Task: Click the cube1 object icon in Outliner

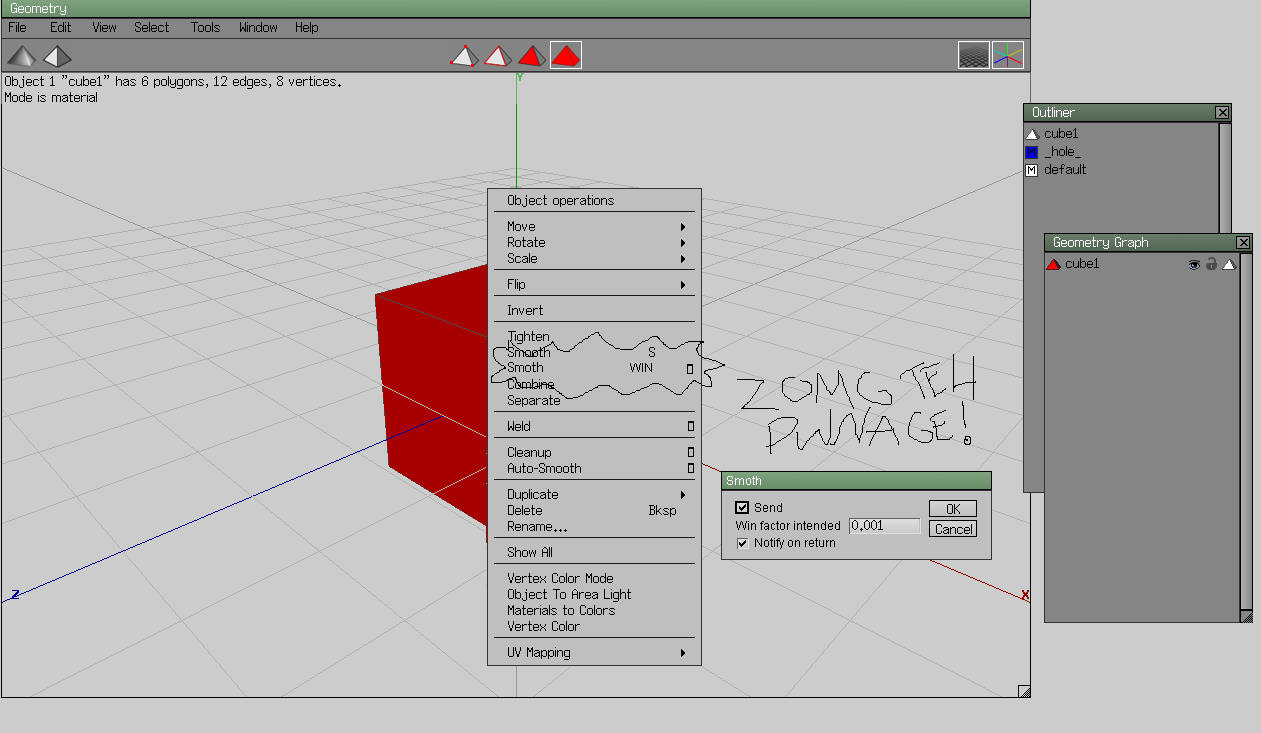Action: coord(1032,134)
